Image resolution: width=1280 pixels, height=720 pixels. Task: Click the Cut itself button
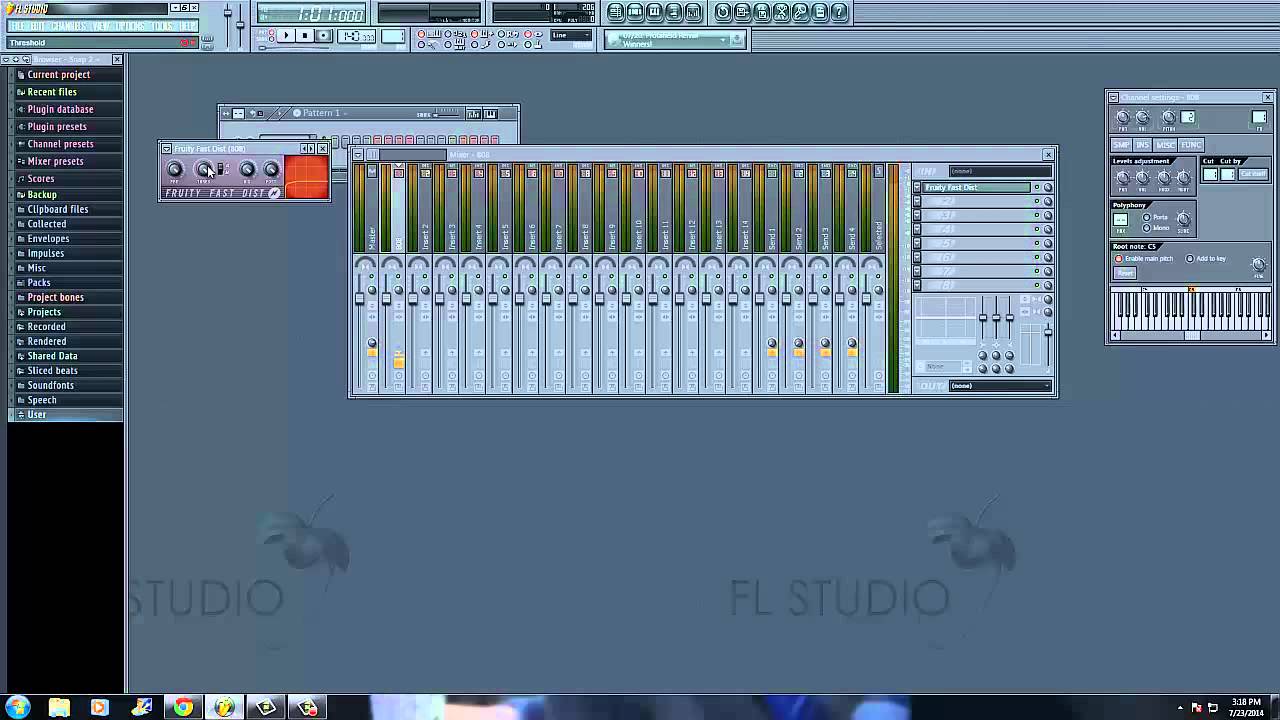(1253, 175)
